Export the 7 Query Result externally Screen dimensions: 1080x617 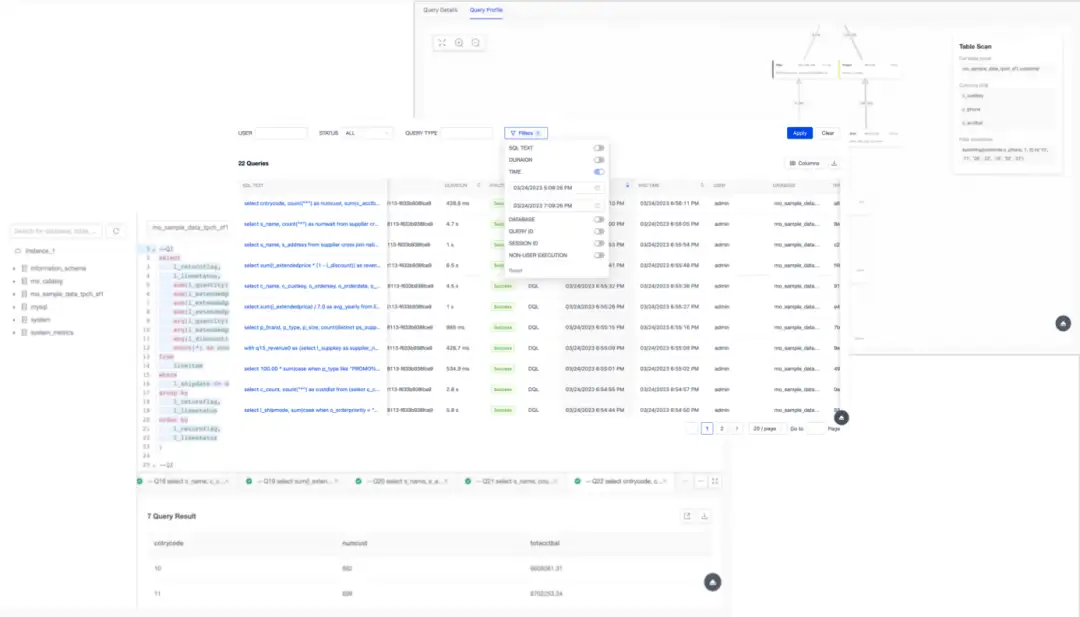(x=687, y=516)
